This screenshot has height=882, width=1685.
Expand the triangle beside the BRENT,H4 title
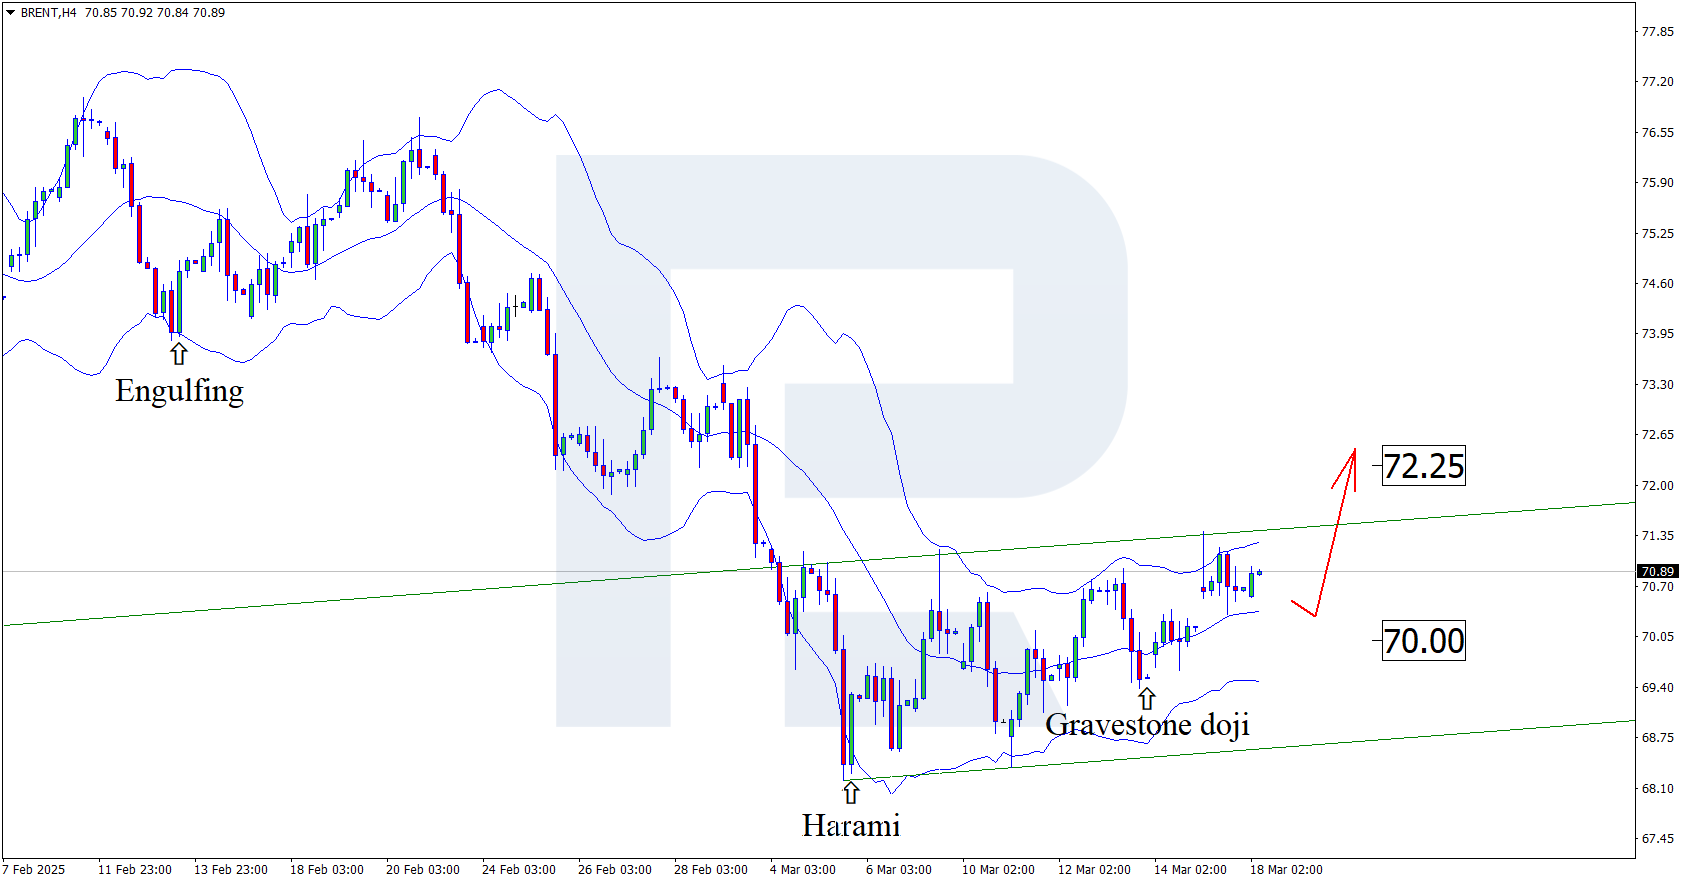(11, 13)
